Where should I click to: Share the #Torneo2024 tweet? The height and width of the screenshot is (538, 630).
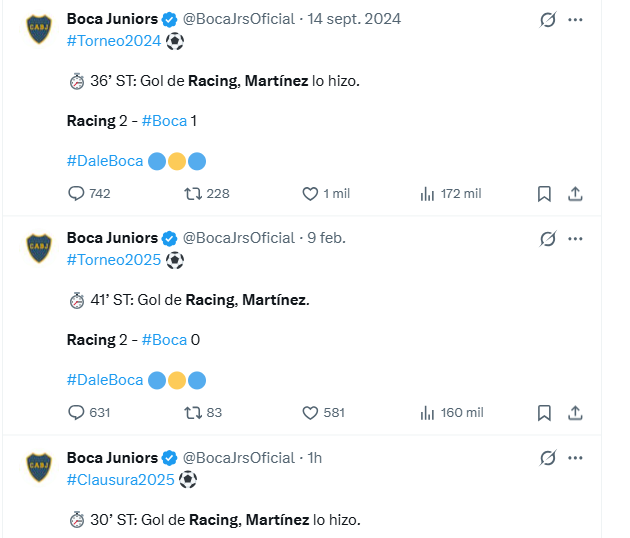pos(575,193)
